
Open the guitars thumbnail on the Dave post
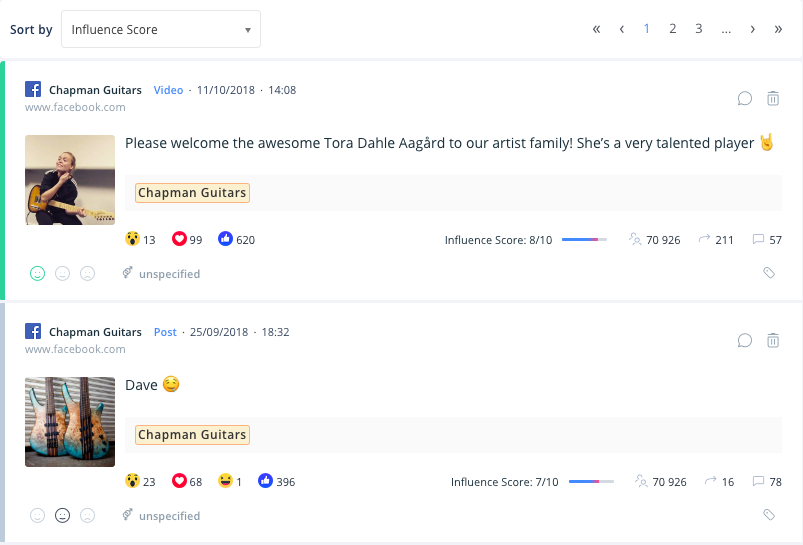70,422
